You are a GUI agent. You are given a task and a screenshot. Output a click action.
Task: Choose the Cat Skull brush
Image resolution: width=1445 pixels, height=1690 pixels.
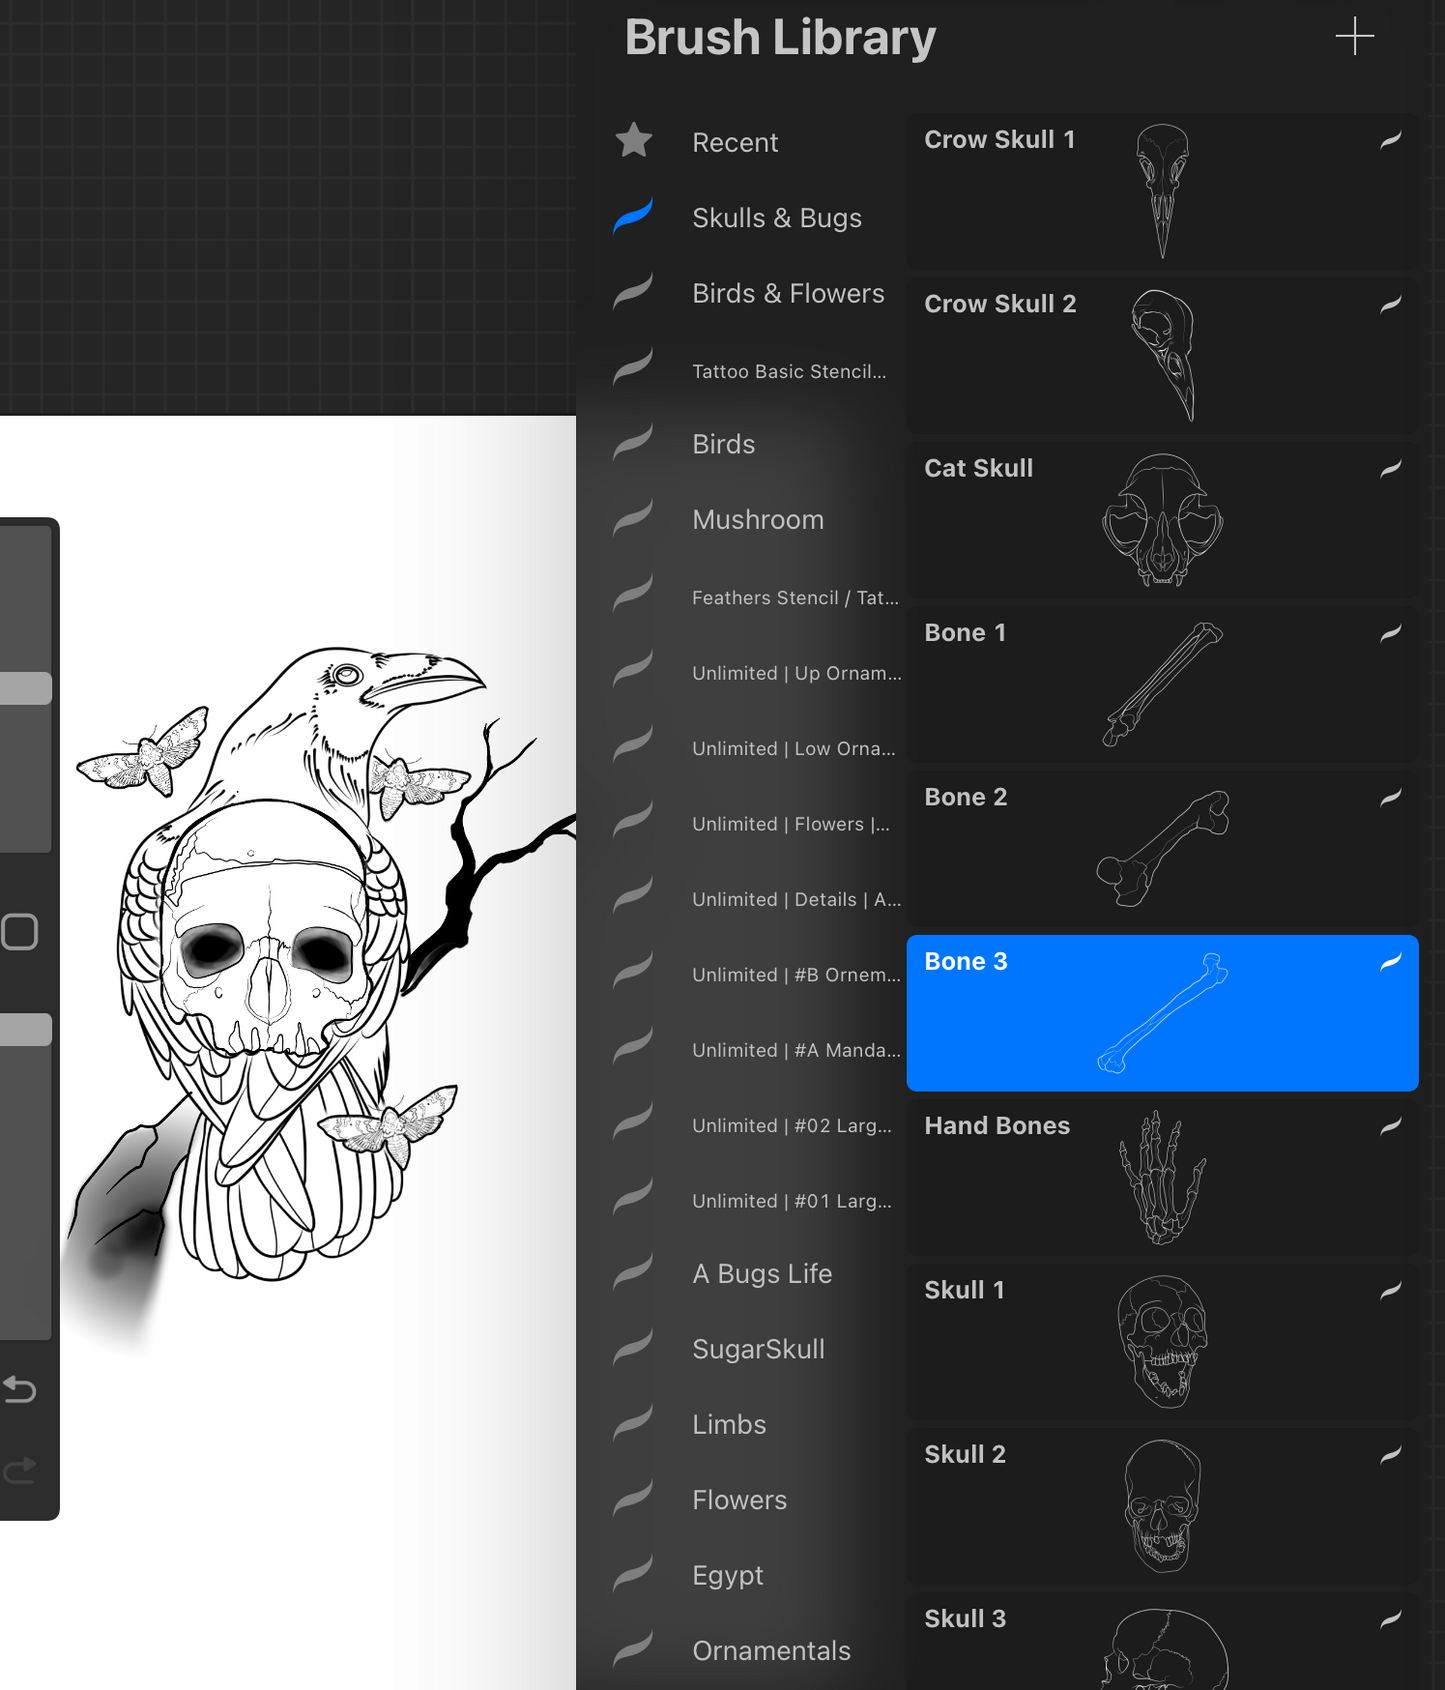coord(1161,521)
